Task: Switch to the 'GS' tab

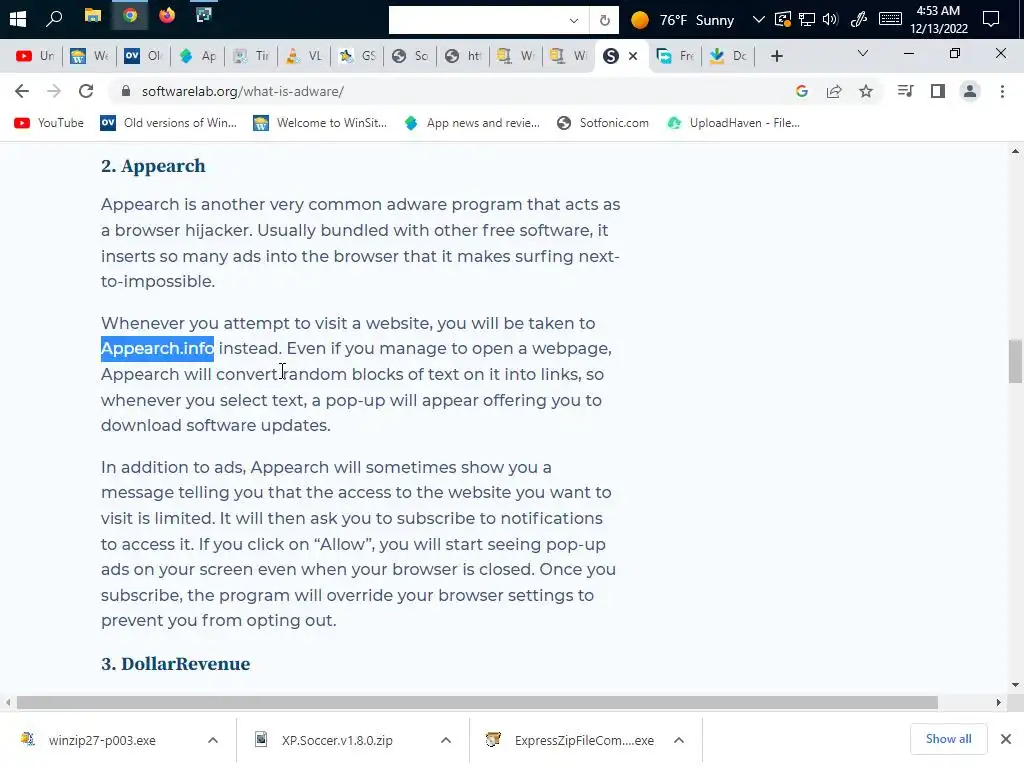Action: pyautogui.click(x=357, y=56)
